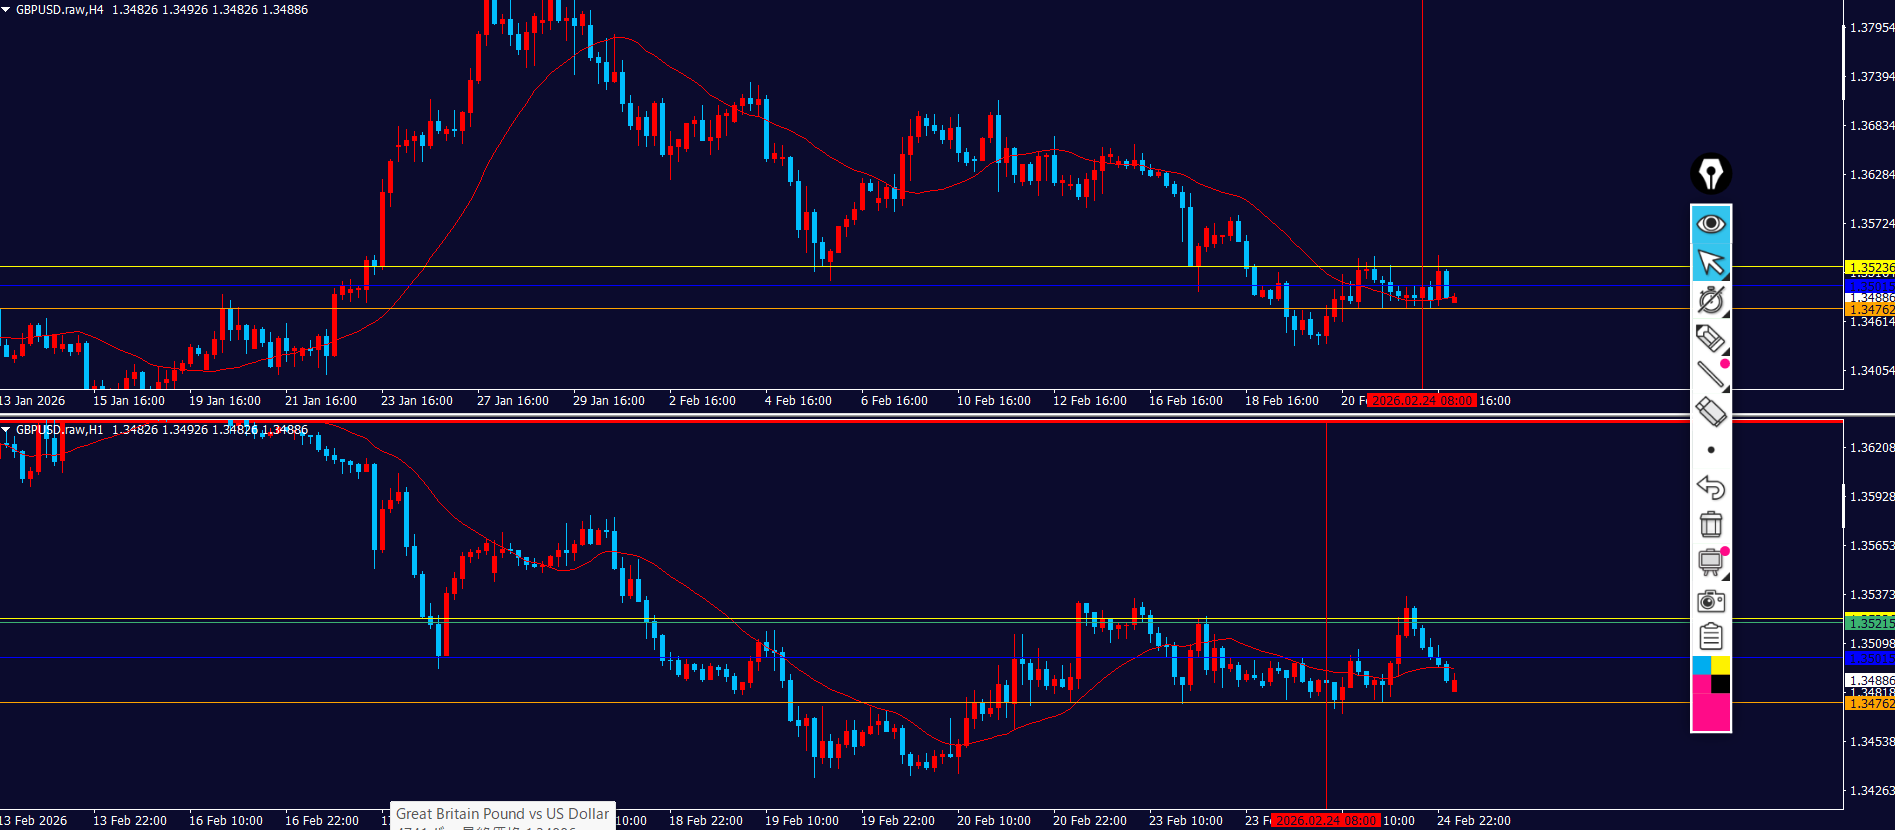Click the pen nib logo button
Image resolution: width=1895 pixels, height=830 pixels.
pos(1710,174)
